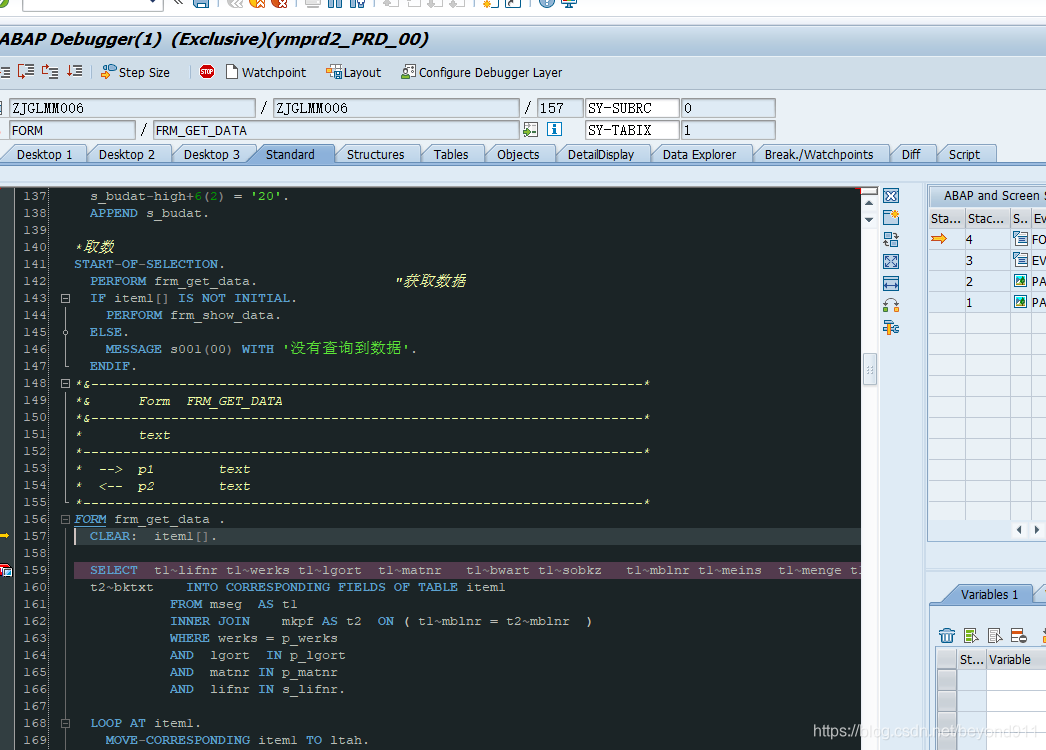Open the Objects tab
Screen dimensions: 1046x750
(x=518, y=154)
